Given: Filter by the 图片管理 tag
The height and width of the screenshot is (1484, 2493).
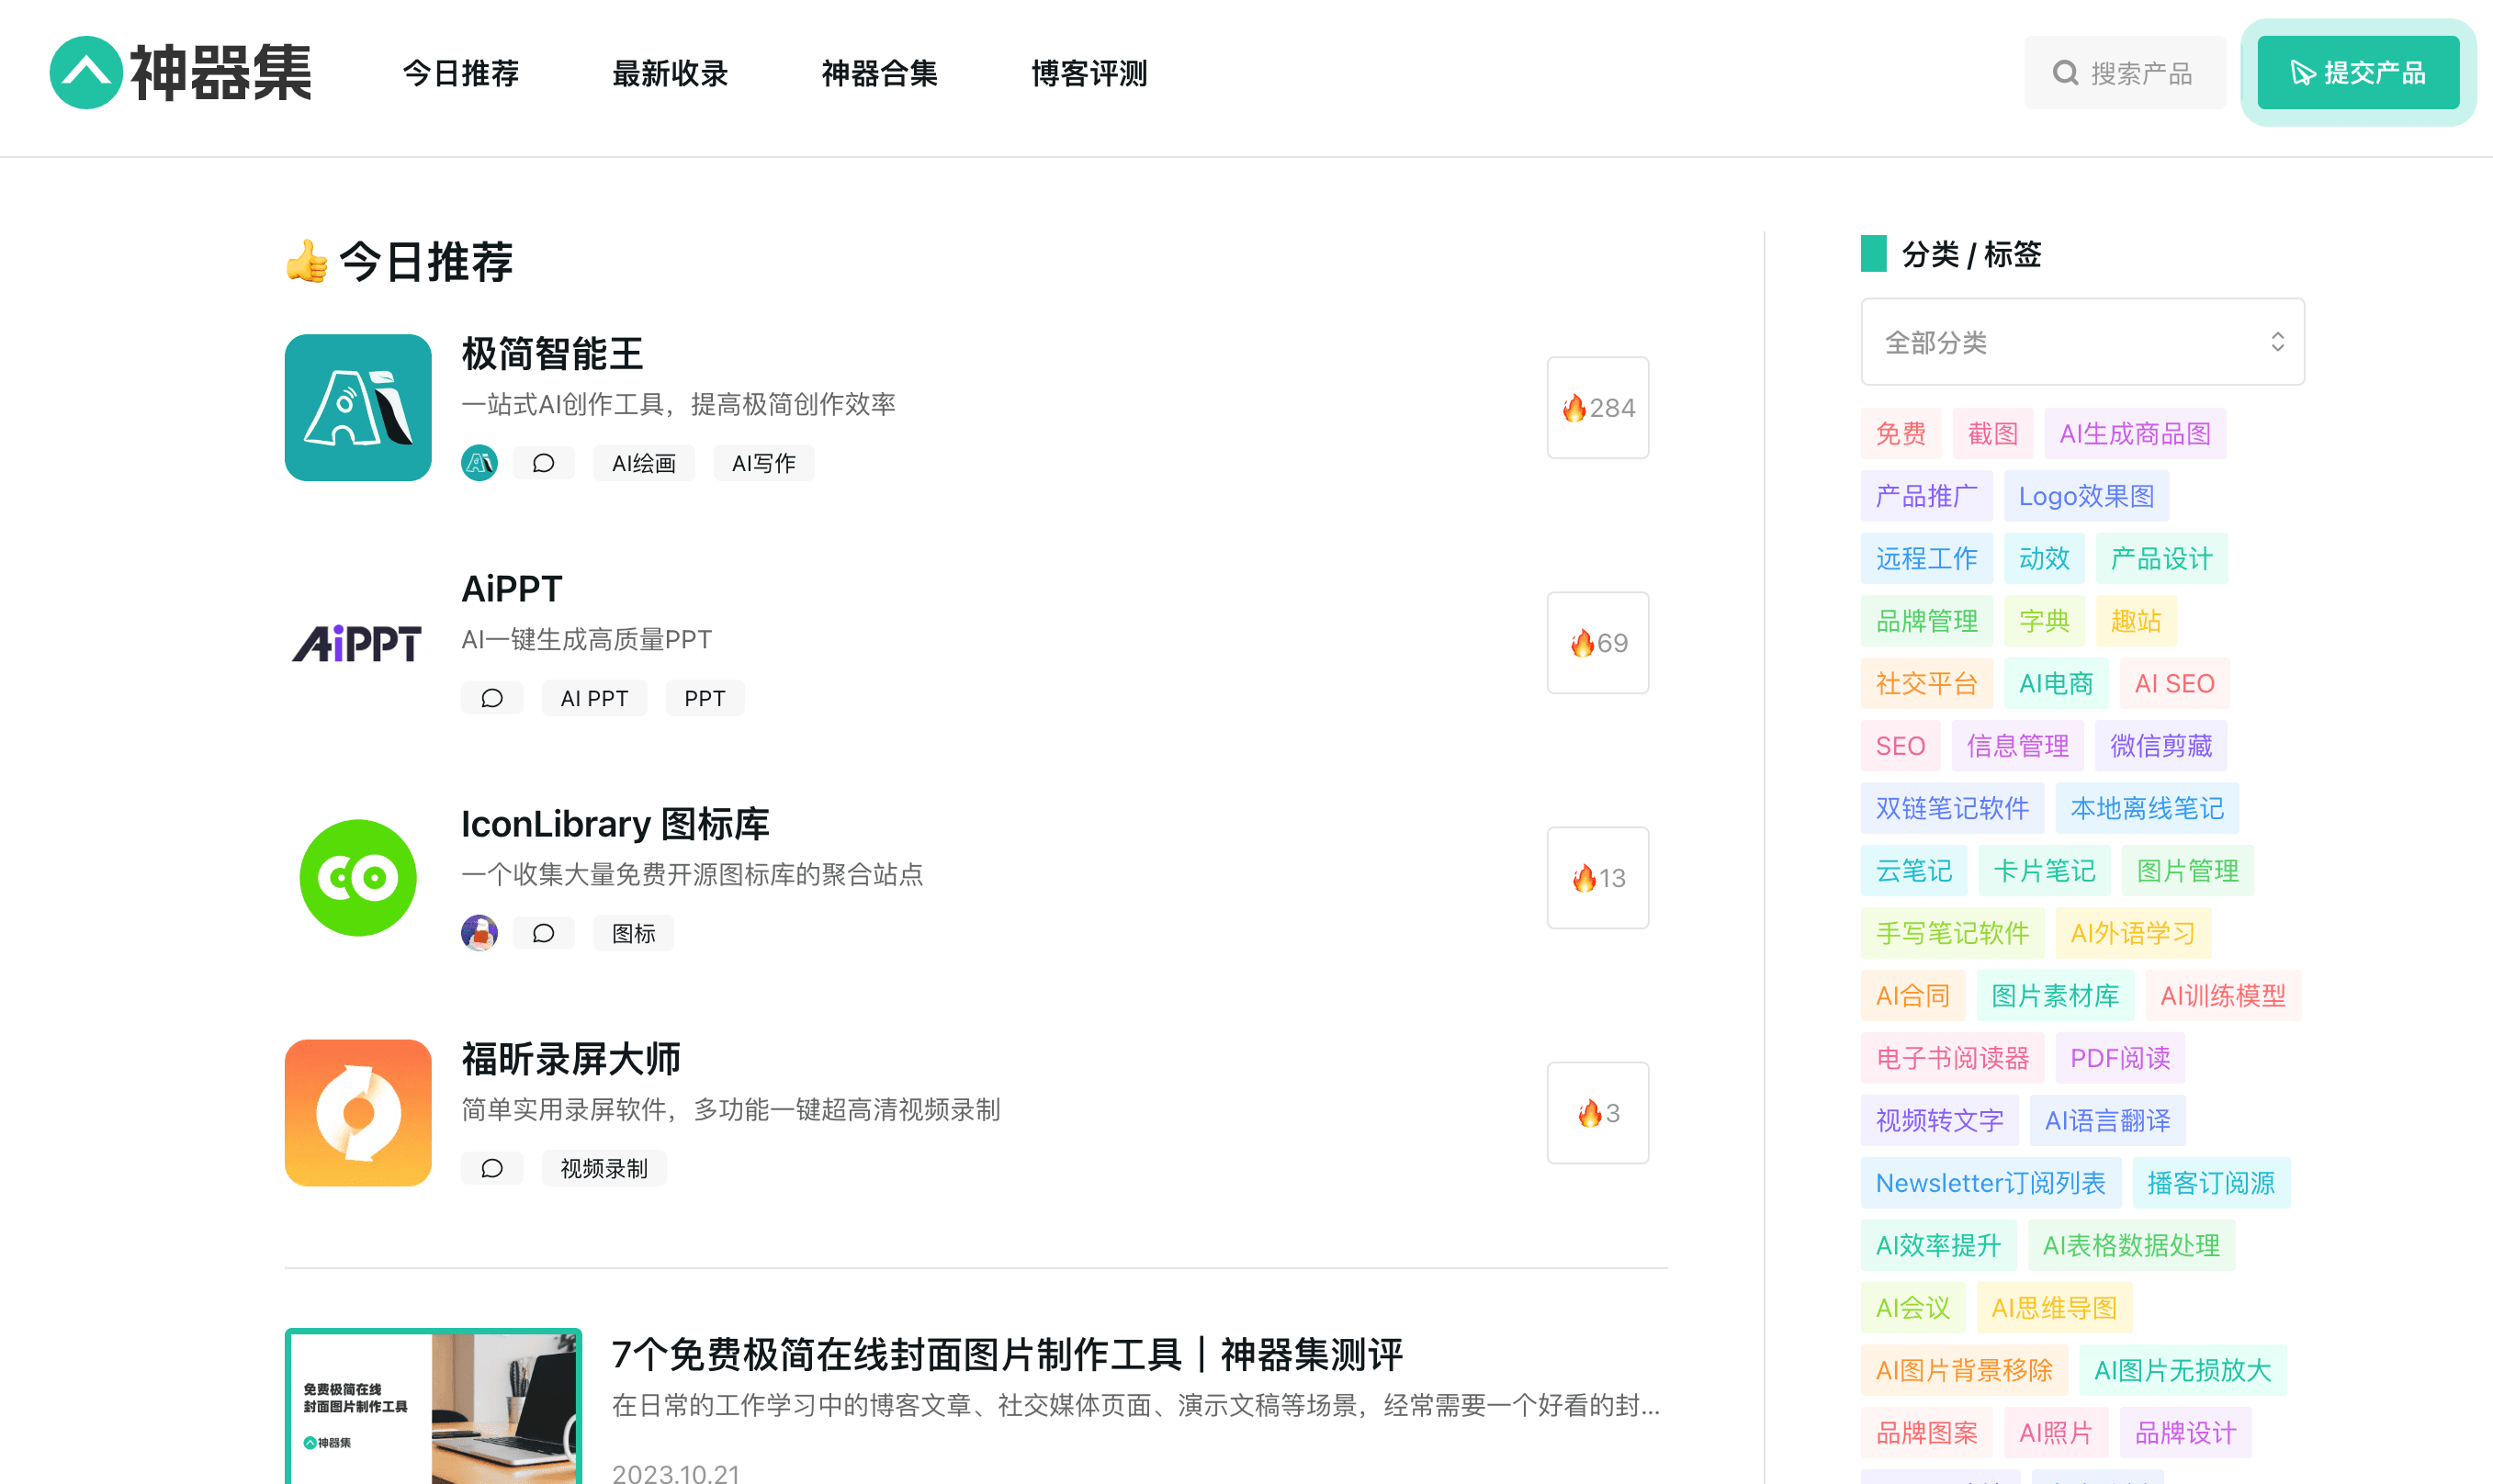Looking at the screenshot, I should tap(2188, 871).
